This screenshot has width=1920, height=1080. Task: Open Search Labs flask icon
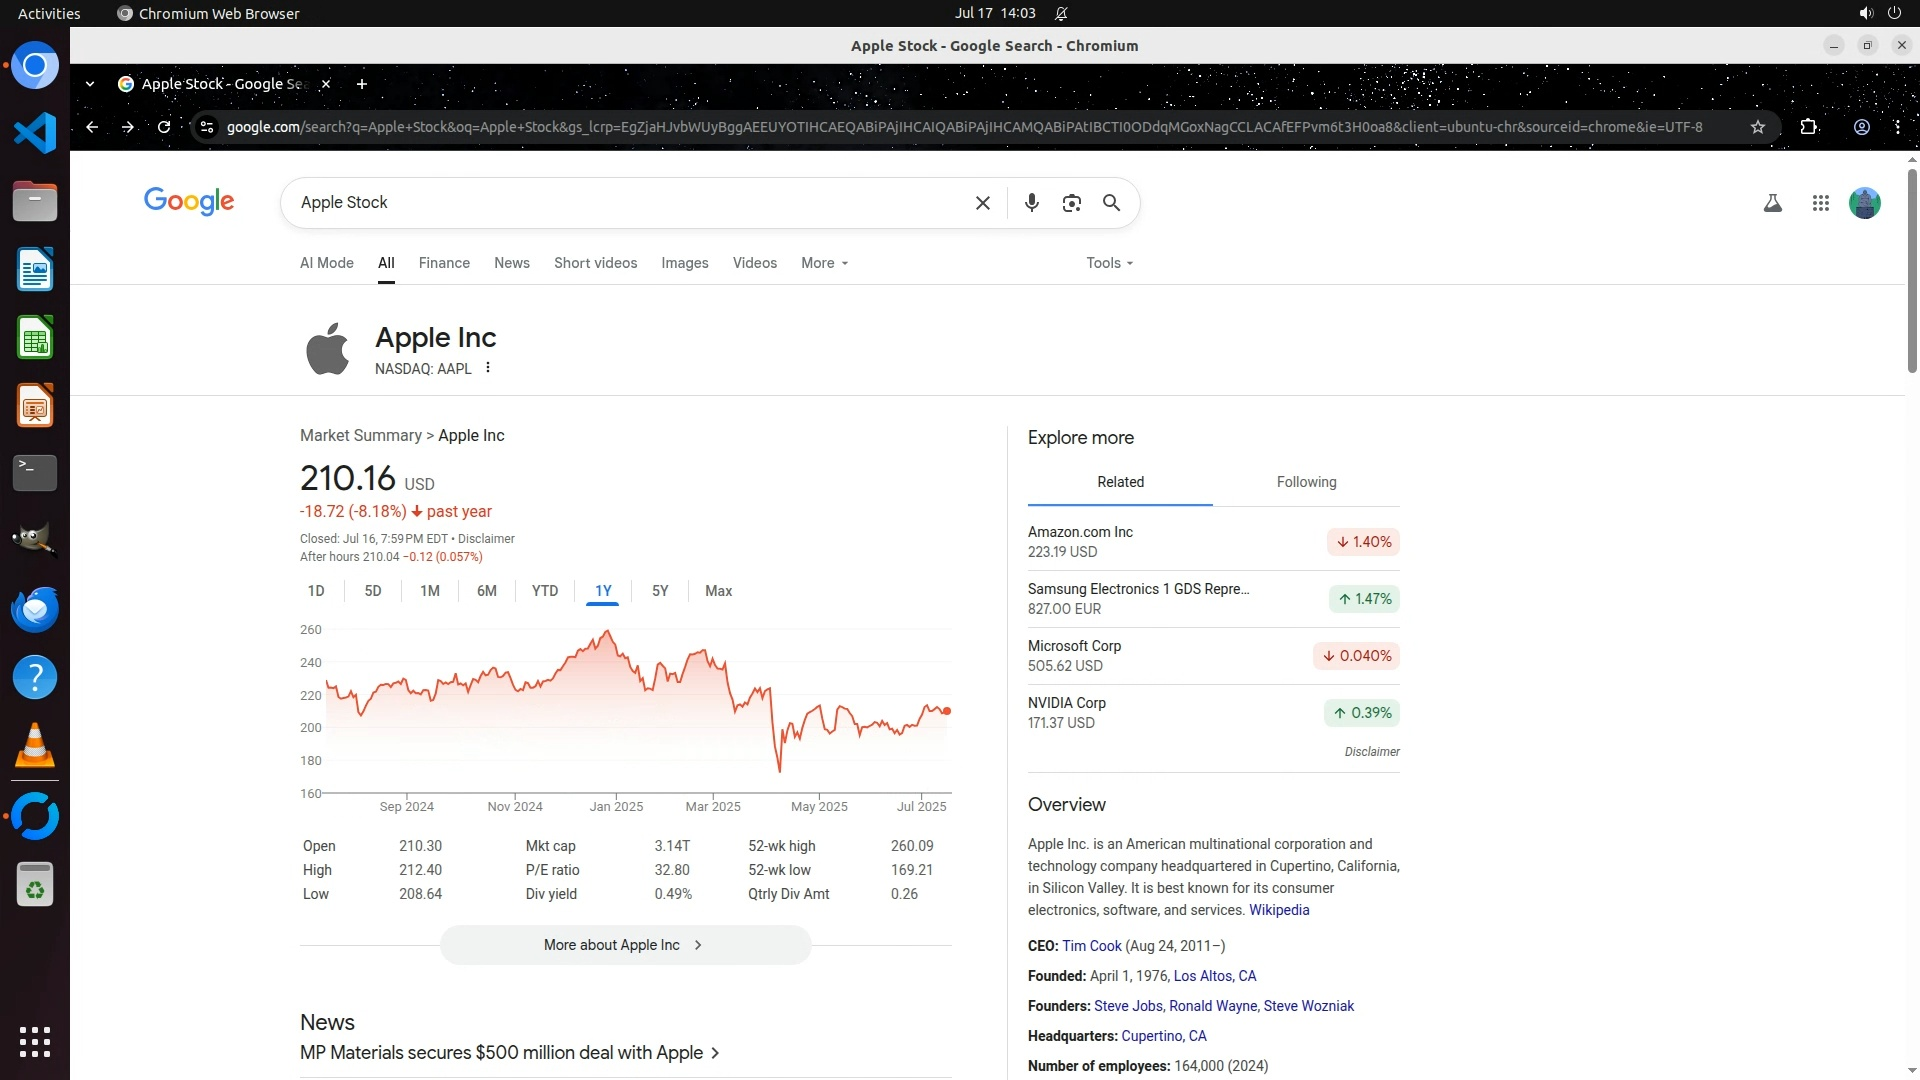point(1772,203)
